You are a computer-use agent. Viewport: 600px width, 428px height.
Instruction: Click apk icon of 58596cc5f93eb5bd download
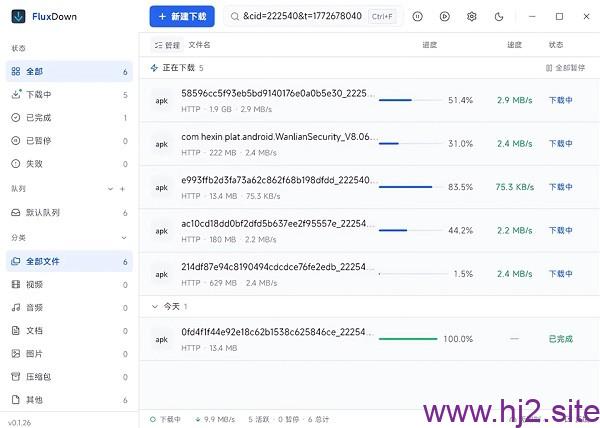click(161, 101)
